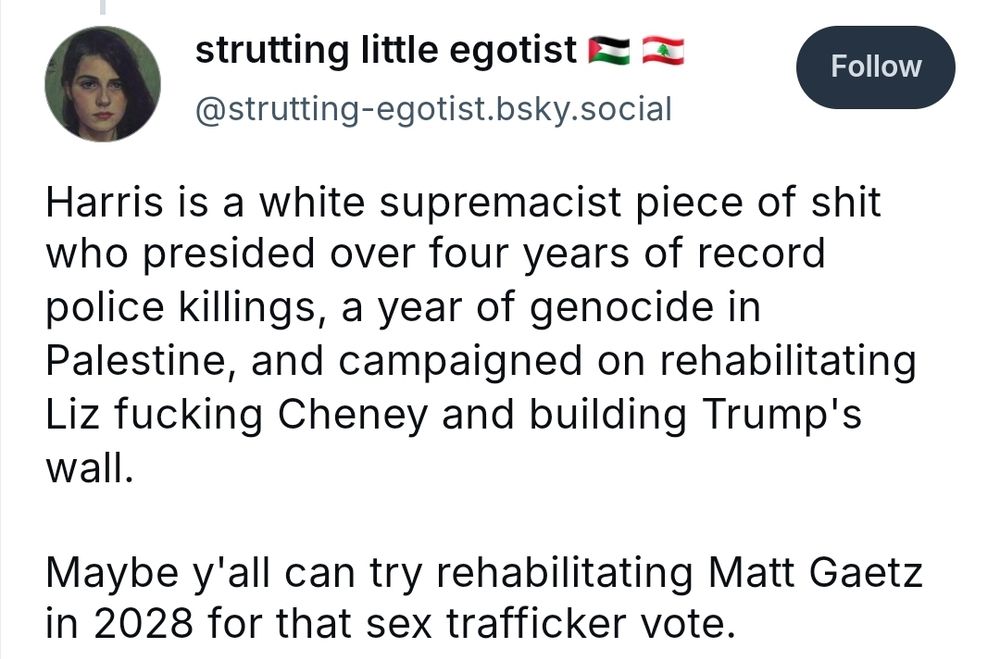Click the Follow button
1000x659 pixels.
pos(875,67)
